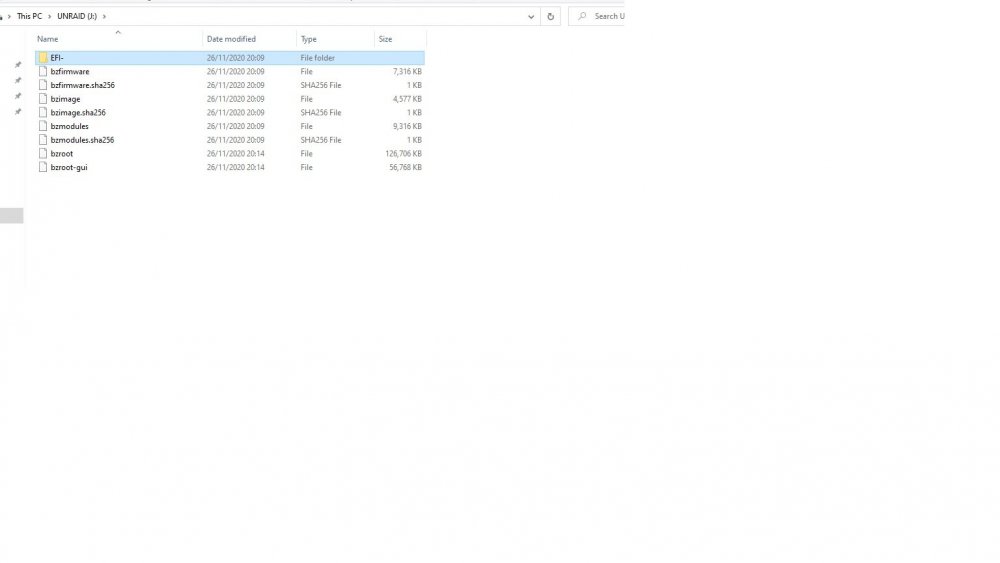Select the bzroot file icon
Image resolution: width=1000 pixels, height=563 pixels.
pos(43,154)
